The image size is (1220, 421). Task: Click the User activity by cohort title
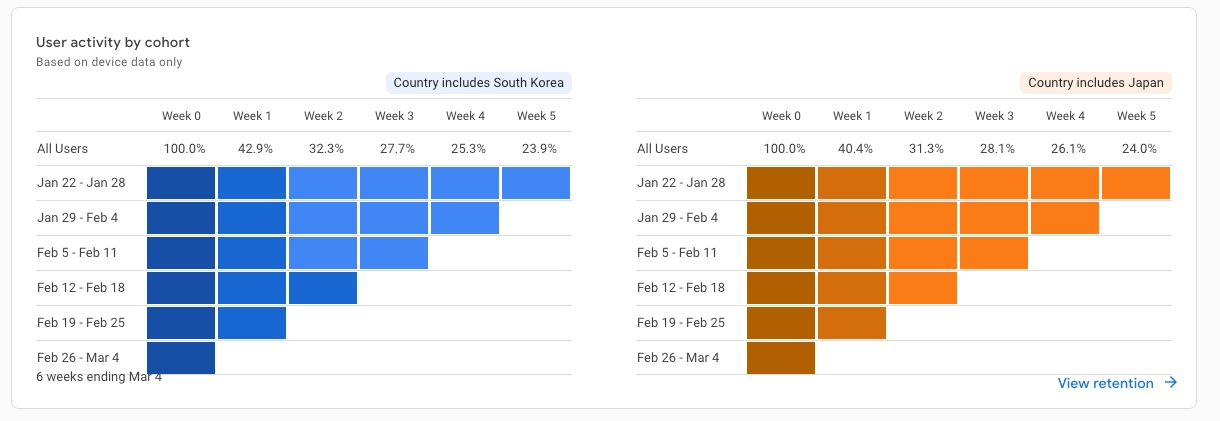tap(113, 42)
